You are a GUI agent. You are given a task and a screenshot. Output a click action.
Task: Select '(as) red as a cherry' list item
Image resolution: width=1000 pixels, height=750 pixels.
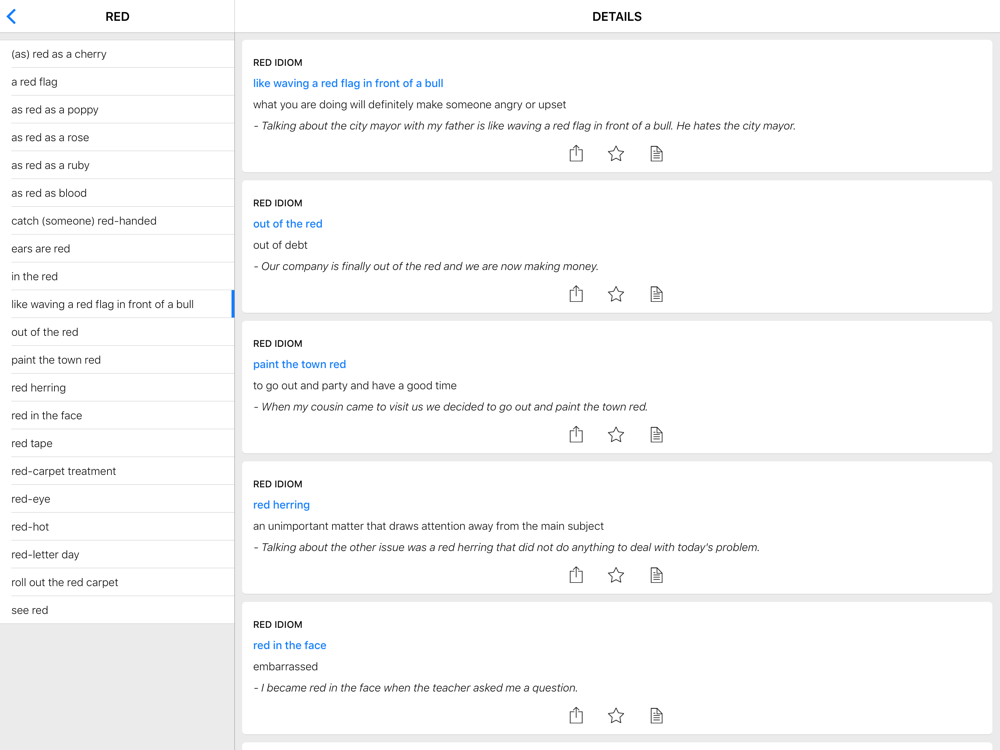tap(59, 54)
